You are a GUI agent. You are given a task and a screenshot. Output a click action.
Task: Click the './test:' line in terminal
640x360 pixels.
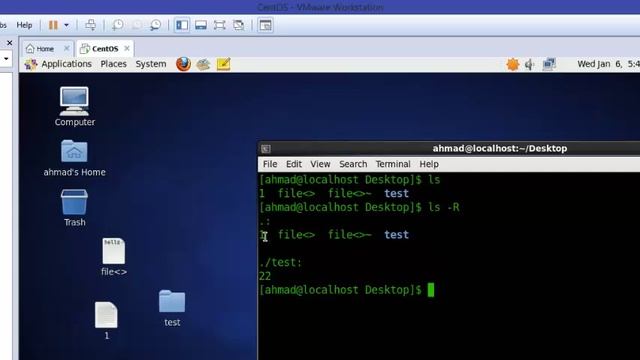tap(280, 262)
